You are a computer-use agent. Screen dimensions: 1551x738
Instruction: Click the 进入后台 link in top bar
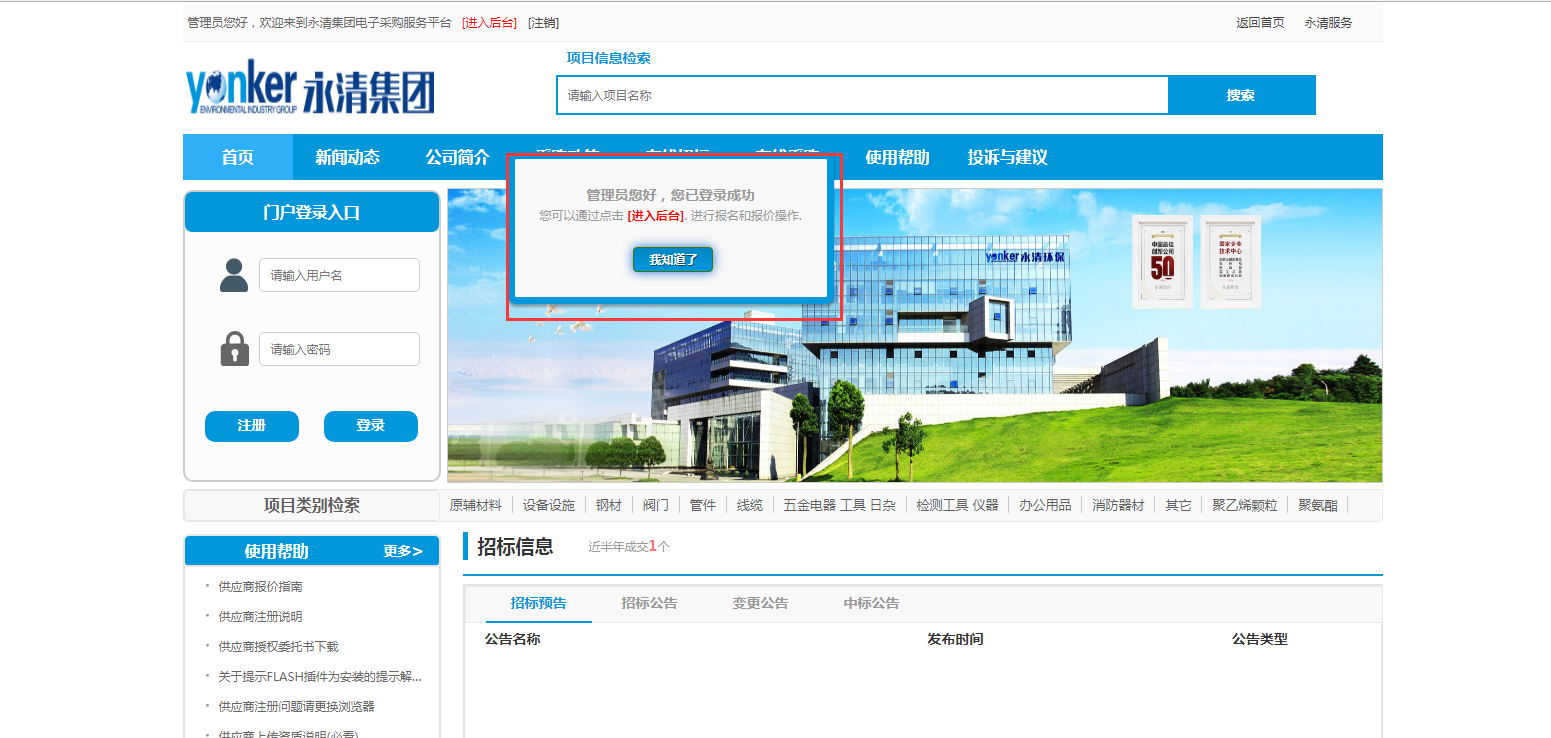489,23
